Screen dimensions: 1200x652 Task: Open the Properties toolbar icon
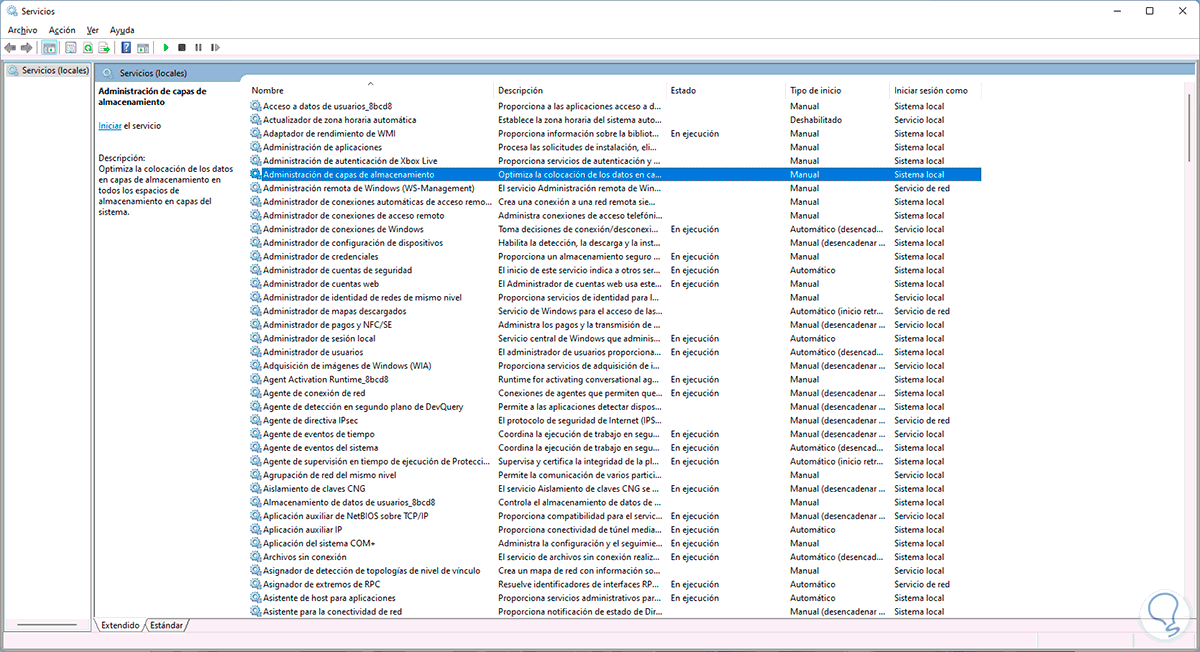(70, 47)
